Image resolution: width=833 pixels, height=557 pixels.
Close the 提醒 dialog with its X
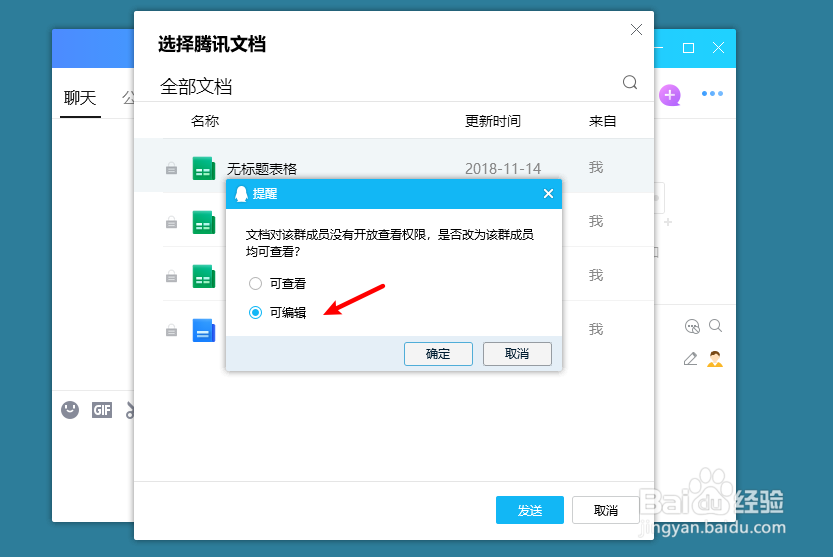click(x=548, y=193)
